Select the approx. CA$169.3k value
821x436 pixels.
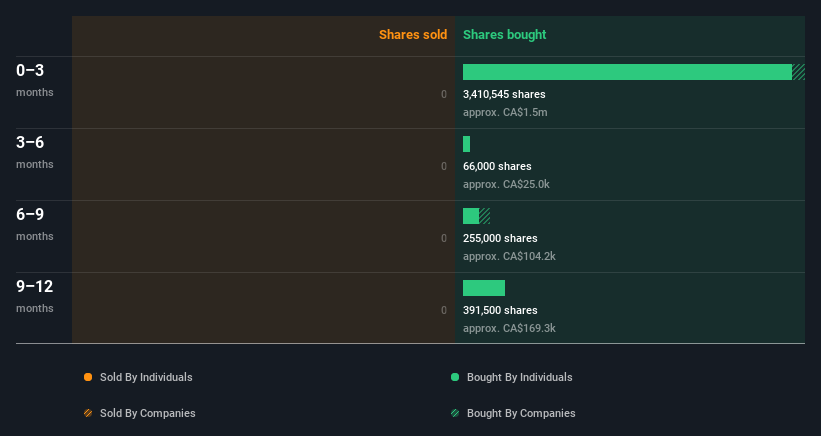coord(509,328)
